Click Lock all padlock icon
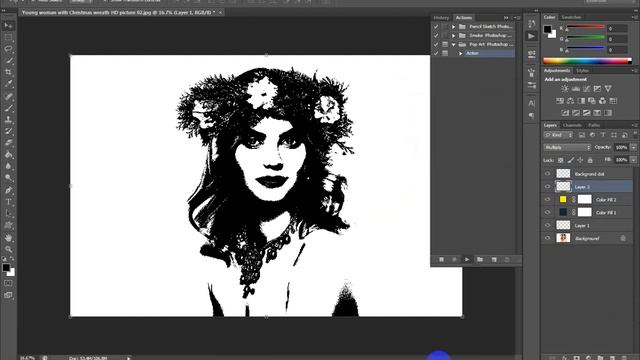Image resolution: width=640 pixels, height=360 pixels. click(590, 160)
